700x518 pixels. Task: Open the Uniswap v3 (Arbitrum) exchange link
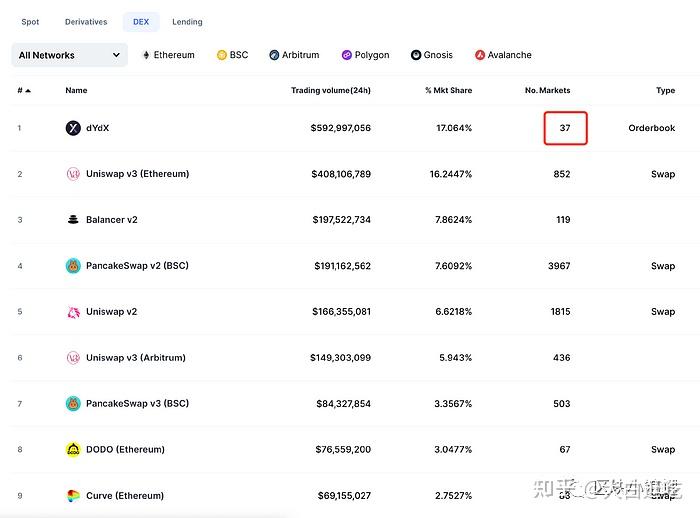[136, 358]
